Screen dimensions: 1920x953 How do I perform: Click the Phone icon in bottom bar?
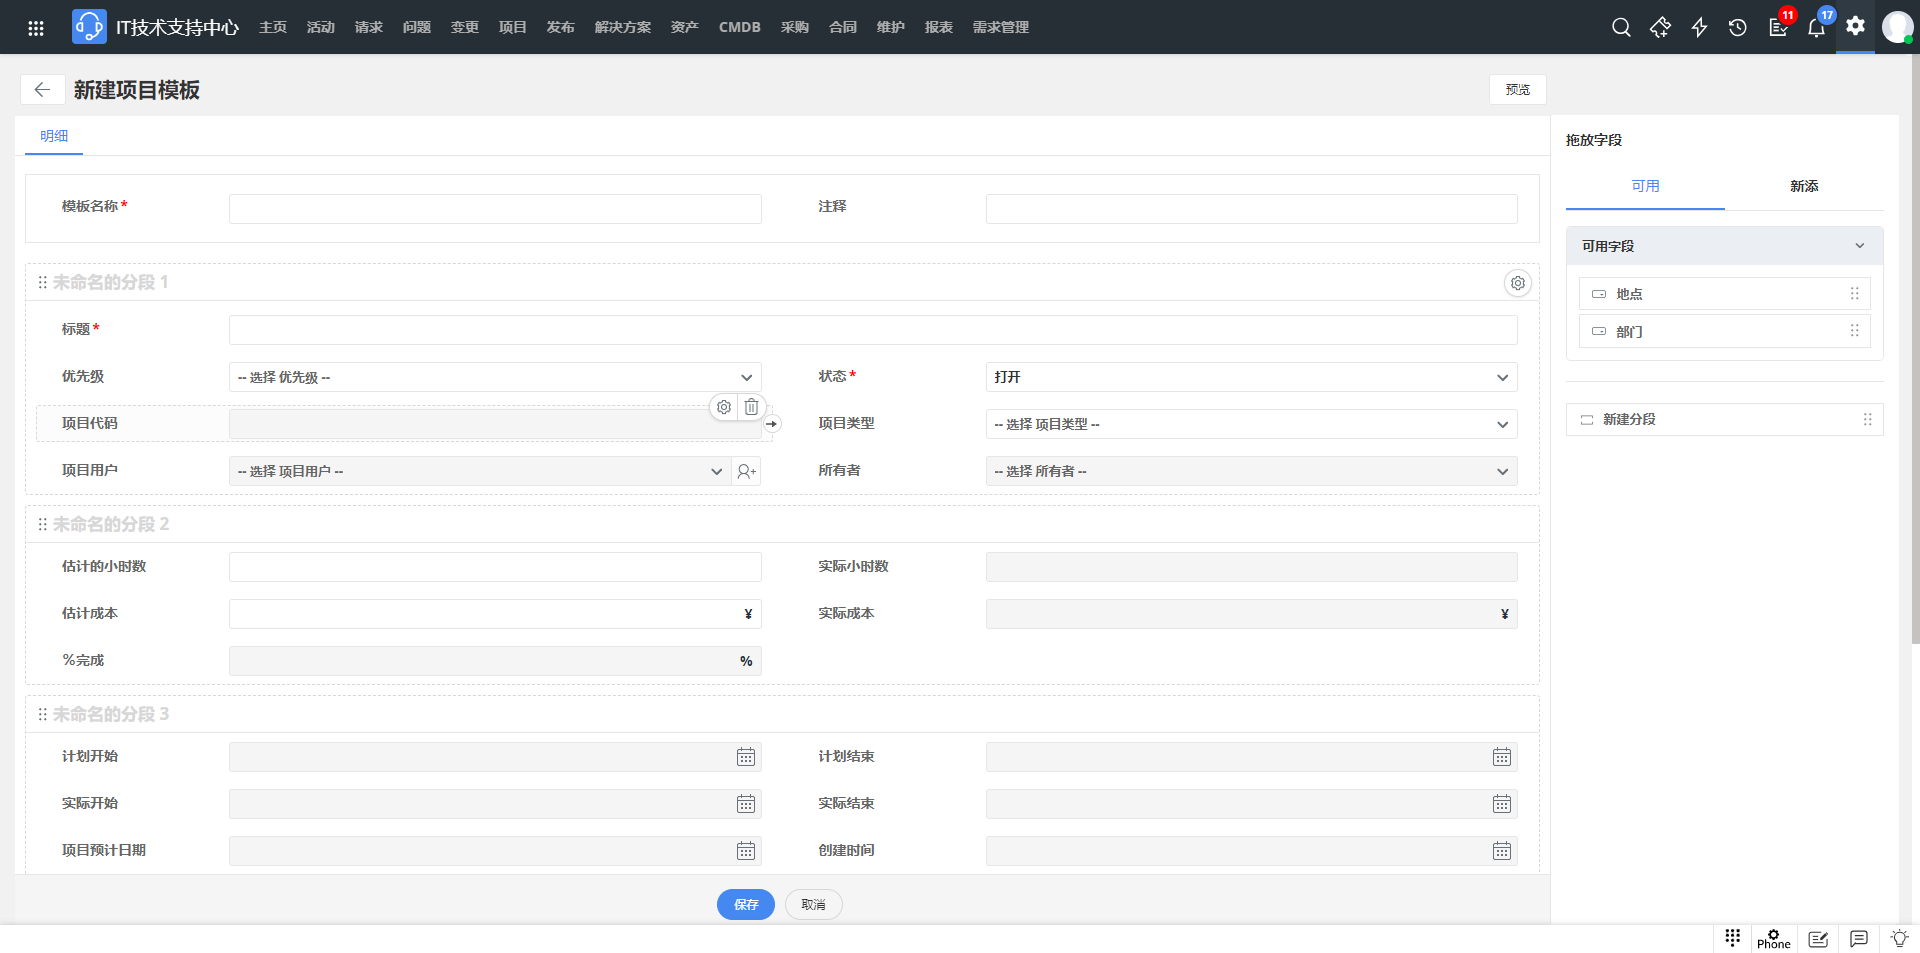tap(1774, 939)
